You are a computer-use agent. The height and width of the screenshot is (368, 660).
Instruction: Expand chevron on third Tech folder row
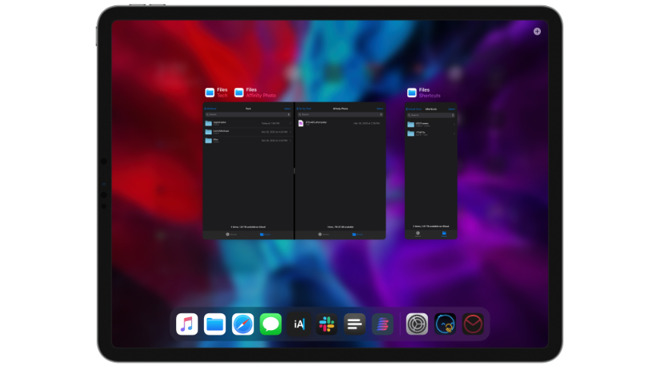(x=290, y=140)
